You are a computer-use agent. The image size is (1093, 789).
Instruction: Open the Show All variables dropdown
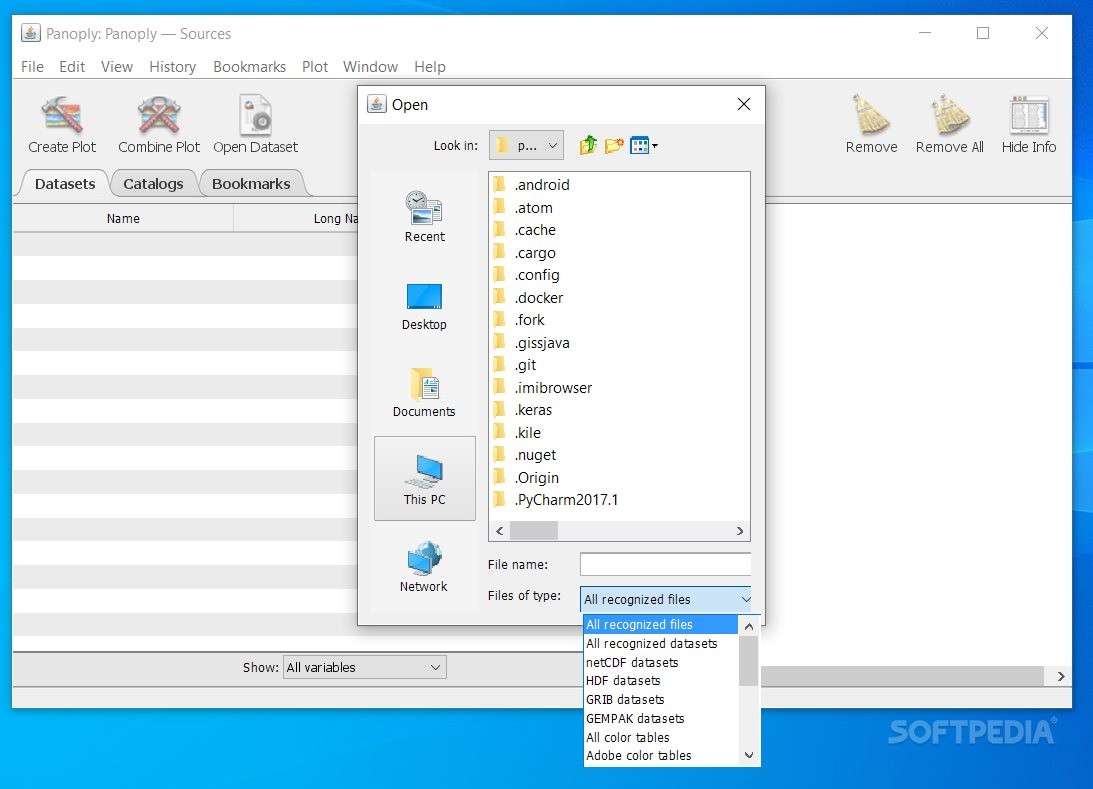pyautogui.click(x=365, y=667)
